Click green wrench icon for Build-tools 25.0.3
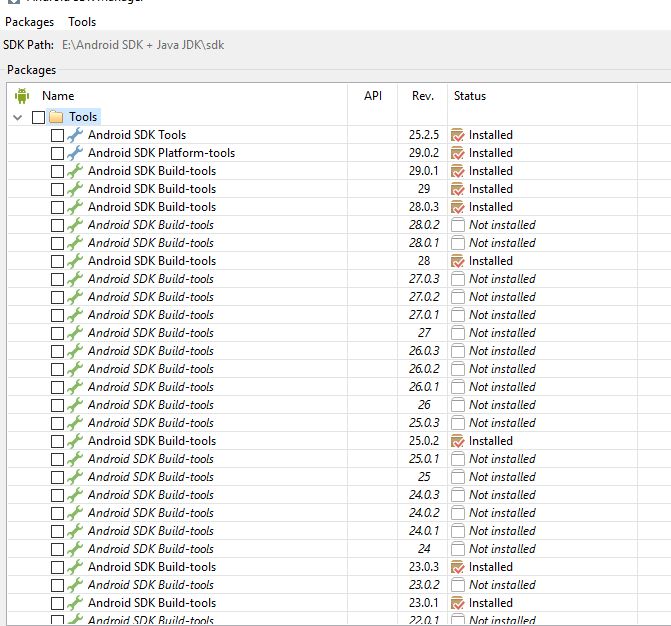This screenshot has height=626, width=671. coord(75,423)
